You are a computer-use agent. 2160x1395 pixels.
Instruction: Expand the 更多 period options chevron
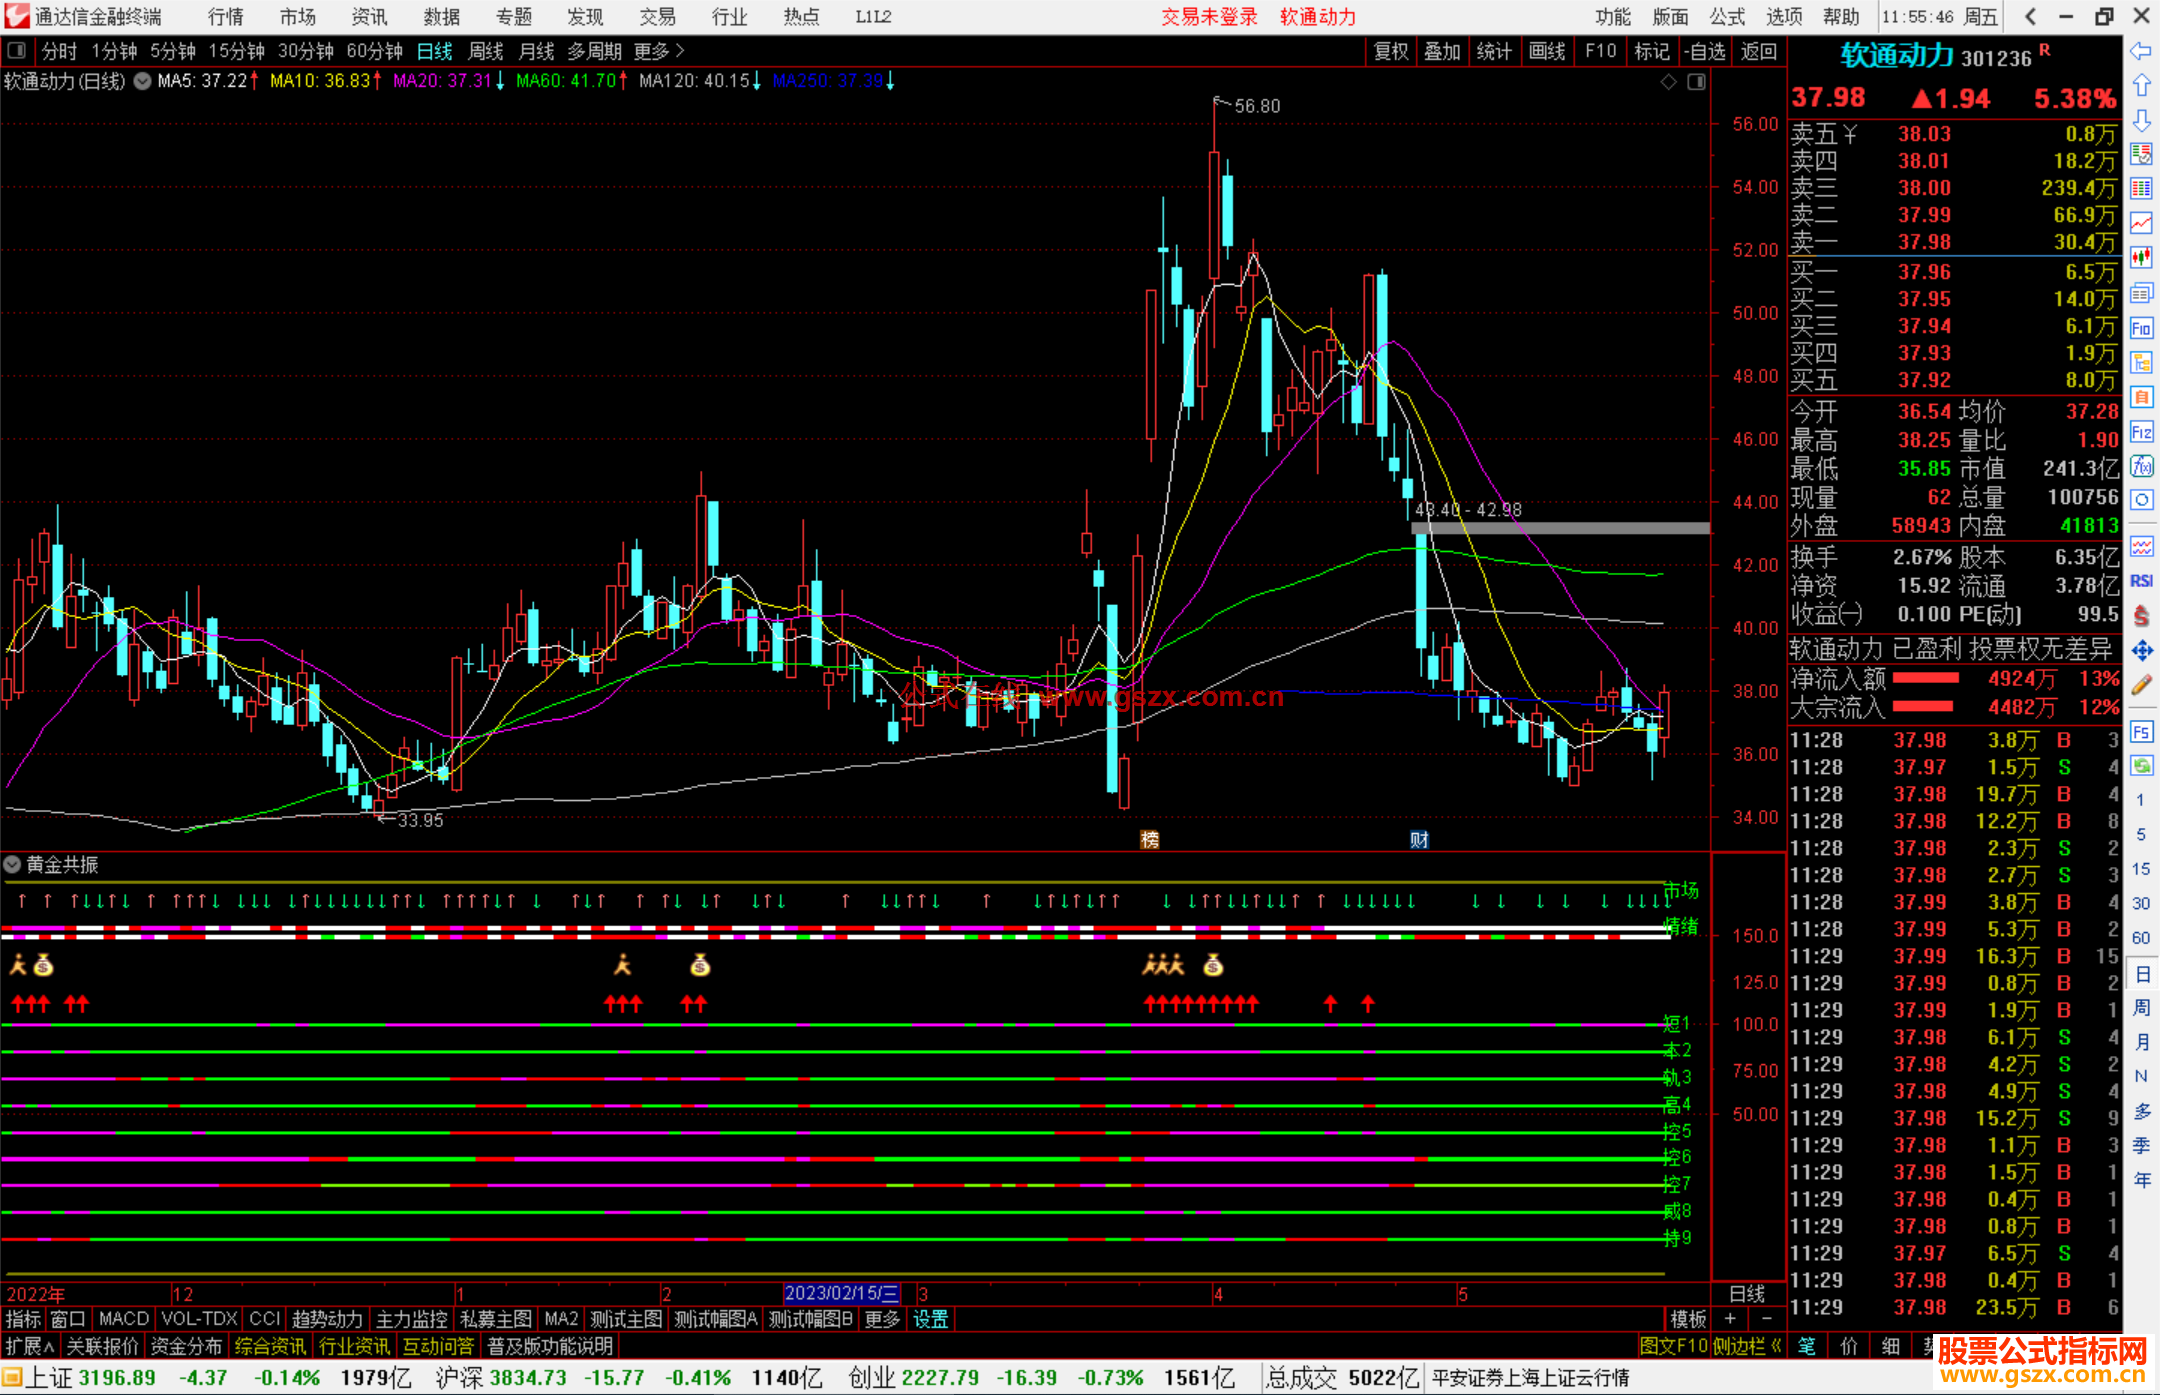tap(680, 50)
